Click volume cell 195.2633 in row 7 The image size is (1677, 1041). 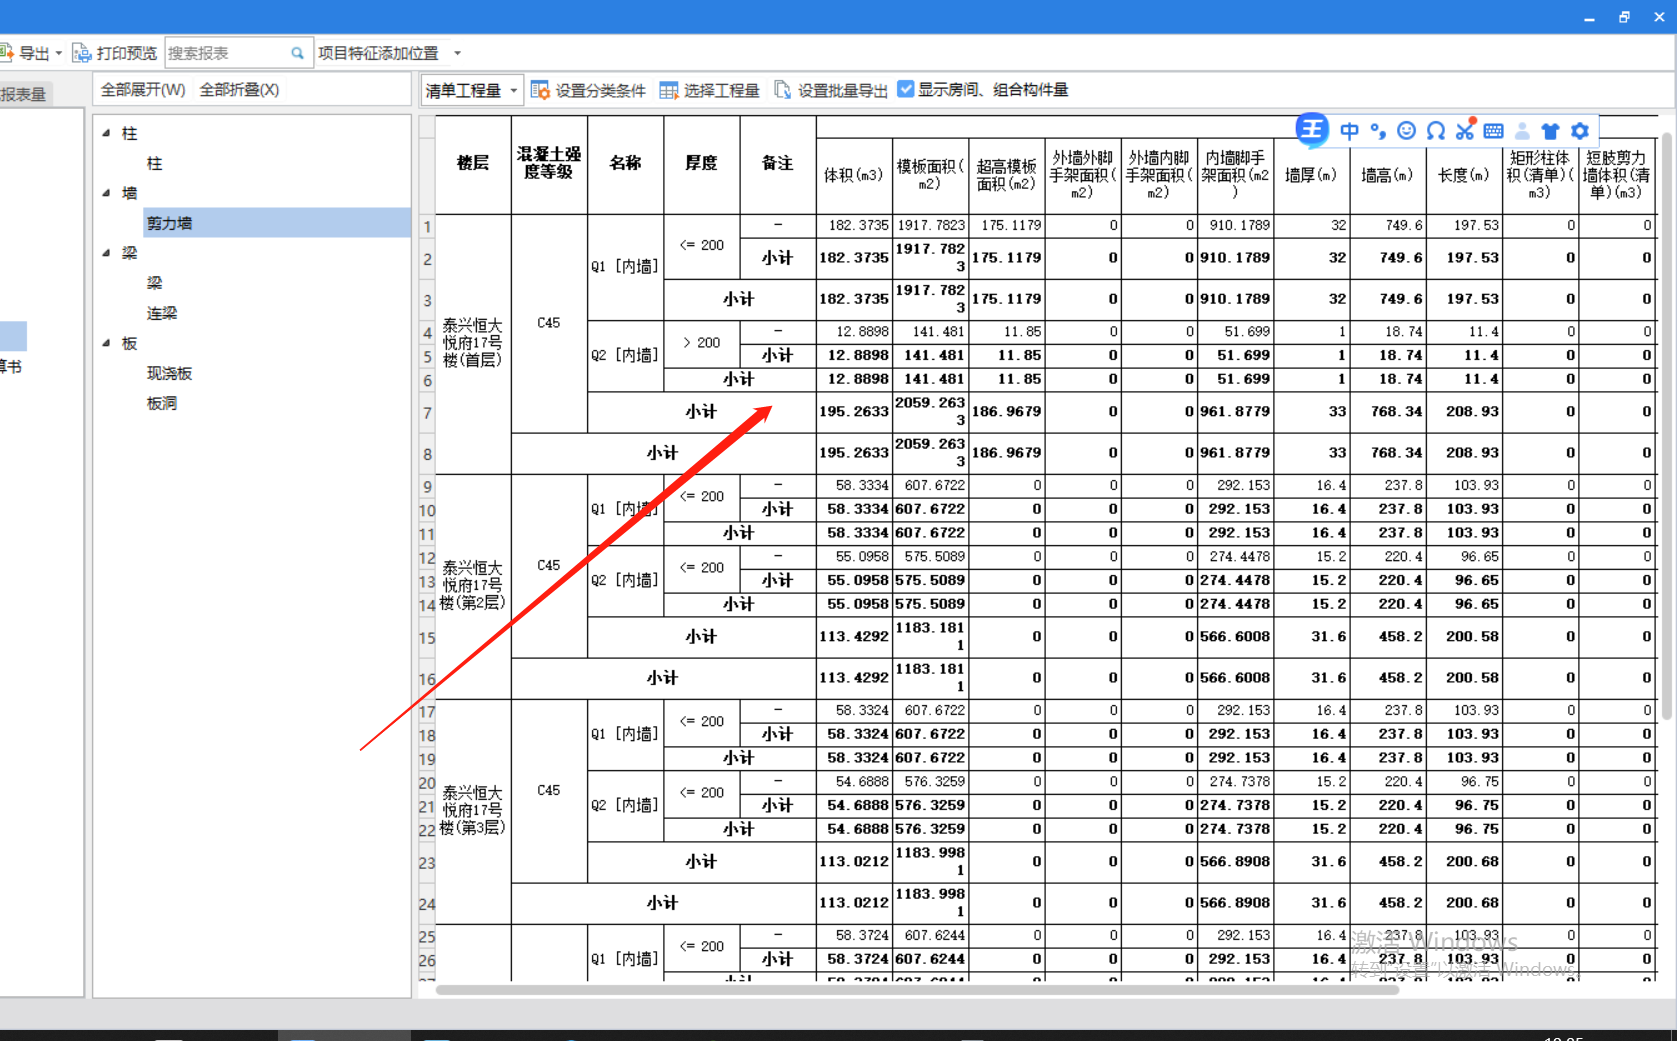[853, 411]
